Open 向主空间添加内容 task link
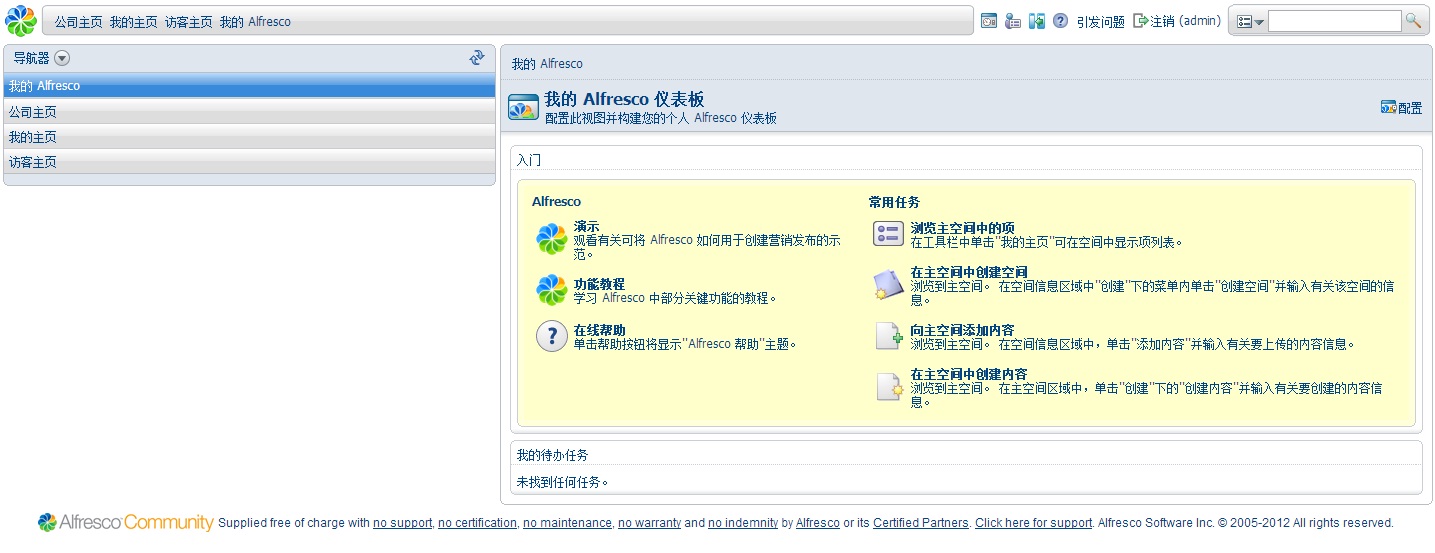The height and width of the screenshot is (553, 1435). (x=962, y=330)
